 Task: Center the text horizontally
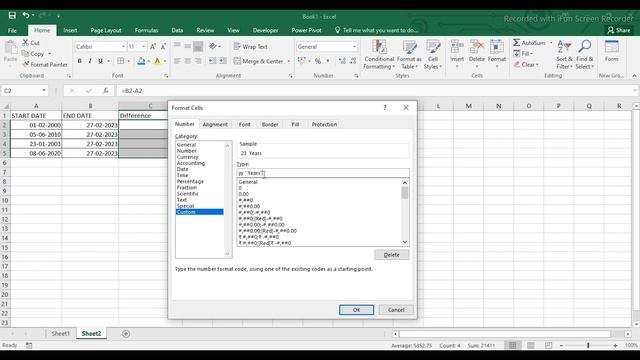[x=187, y=61]
